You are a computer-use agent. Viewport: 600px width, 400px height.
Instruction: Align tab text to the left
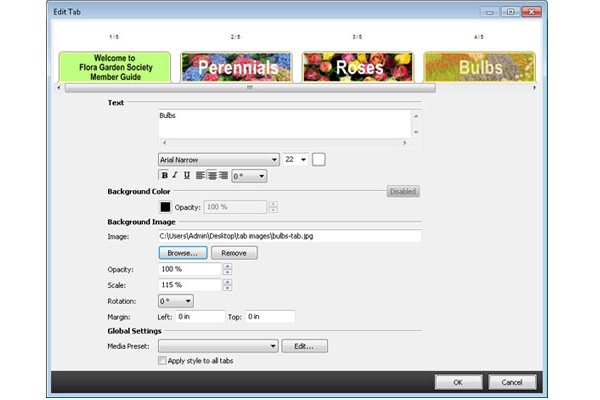coord(201,176)
